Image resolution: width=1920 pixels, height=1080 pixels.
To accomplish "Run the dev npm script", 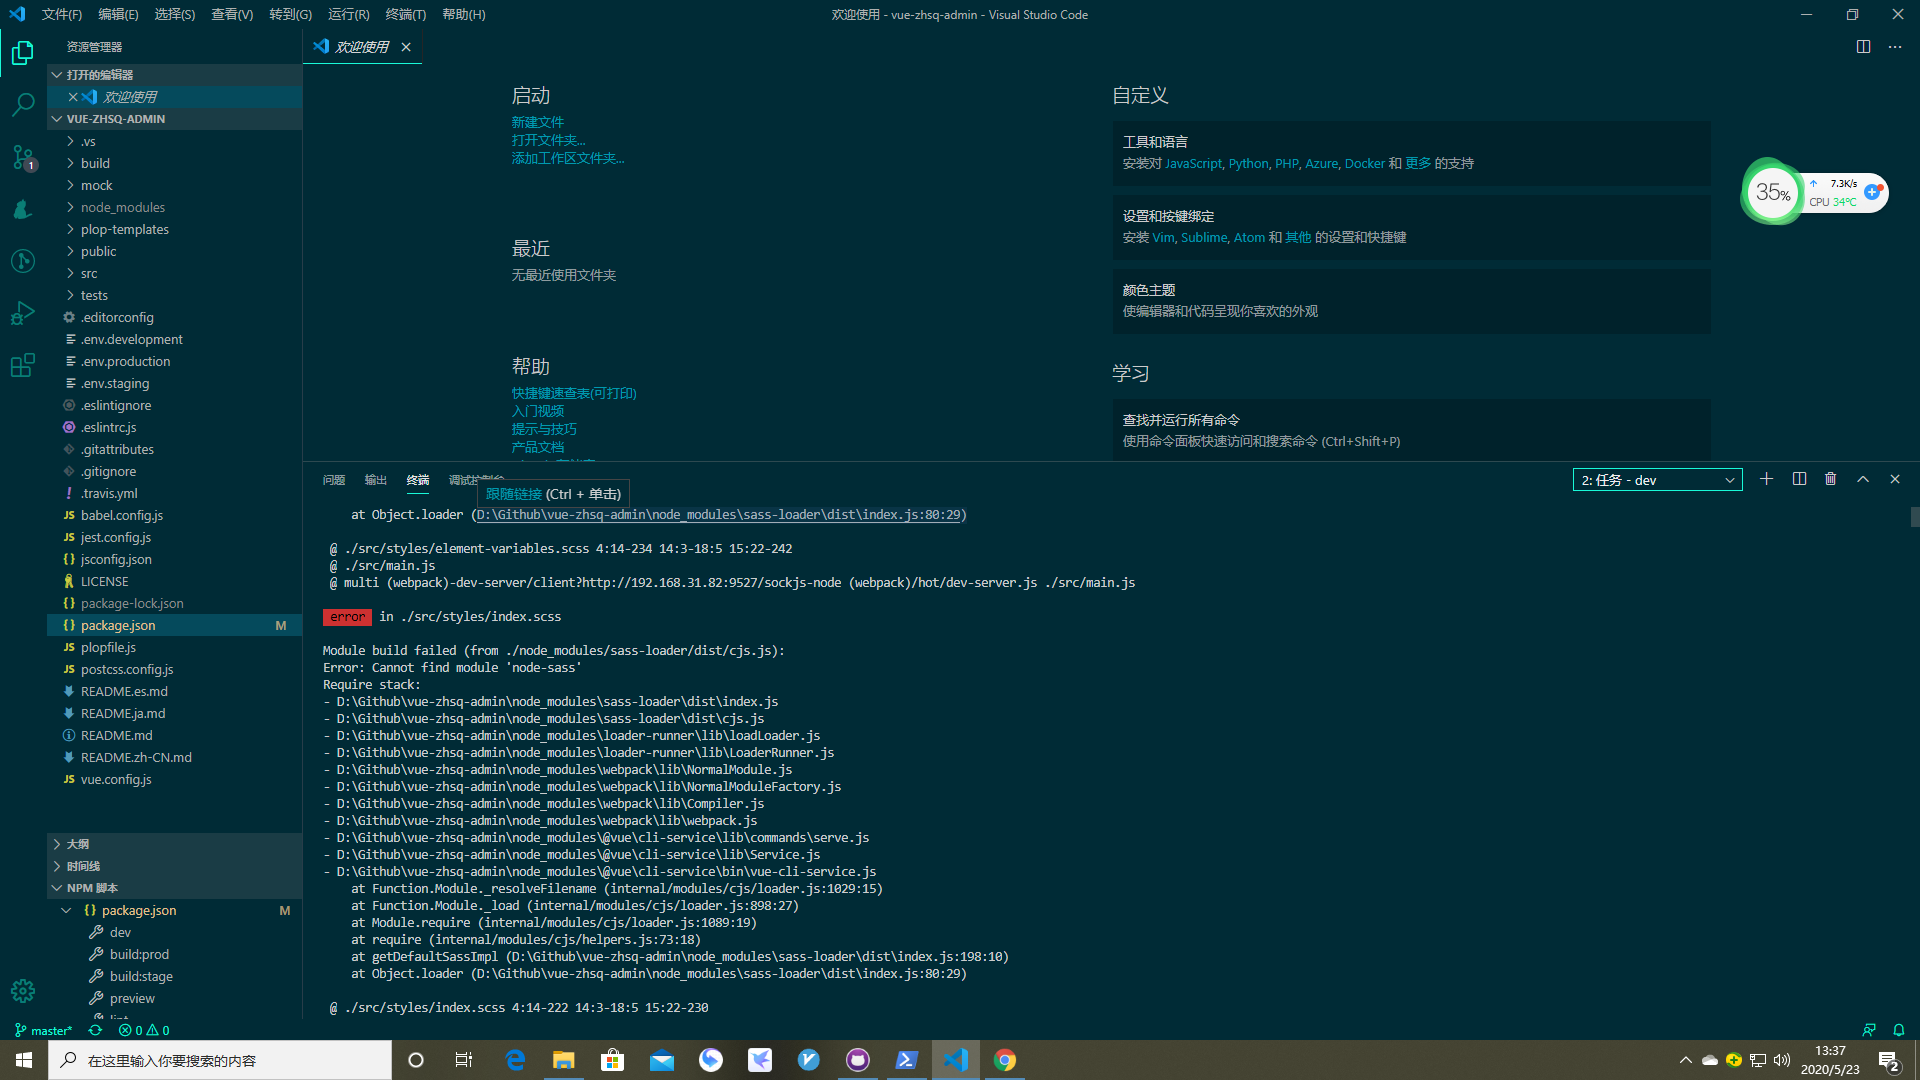I will 120,932.
